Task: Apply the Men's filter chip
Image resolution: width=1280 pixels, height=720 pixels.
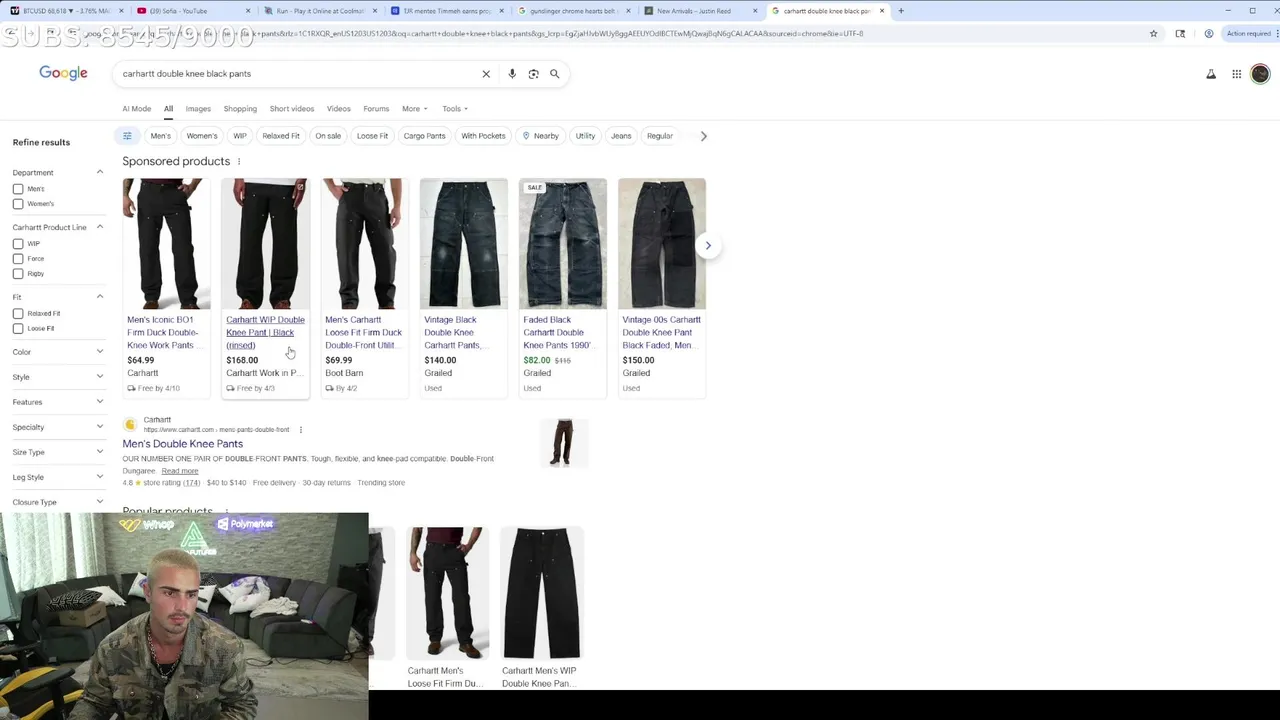Action: (x=161, y=136)
